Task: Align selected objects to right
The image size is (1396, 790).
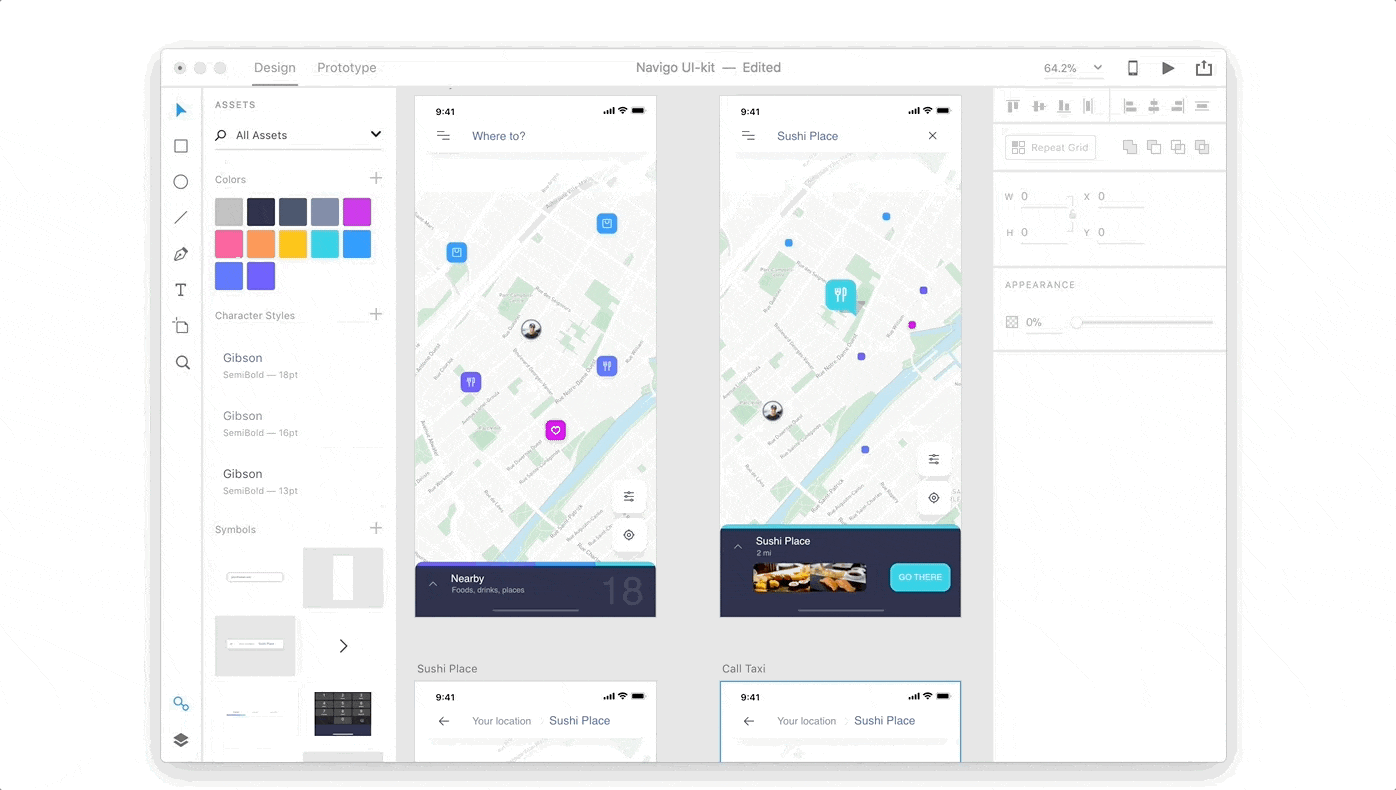Action: (1178, 106)
